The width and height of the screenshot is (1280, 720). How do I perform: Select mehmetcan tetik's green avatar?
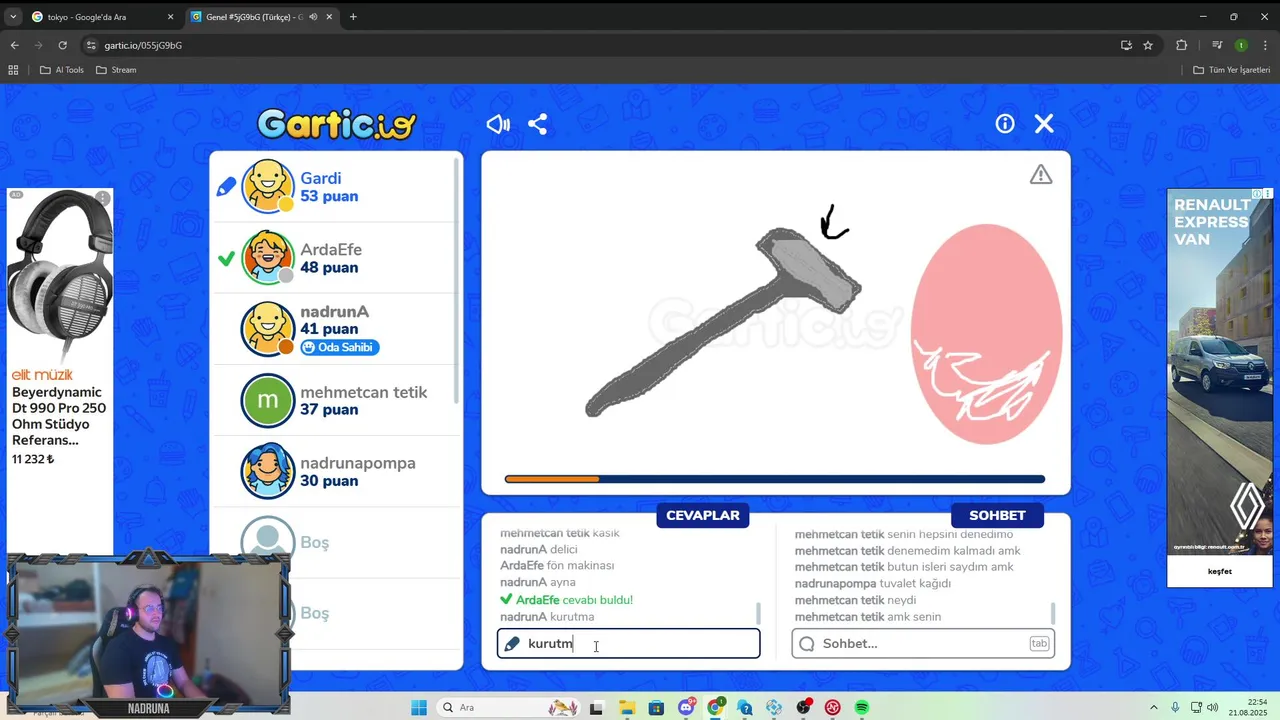click(267, 400)
